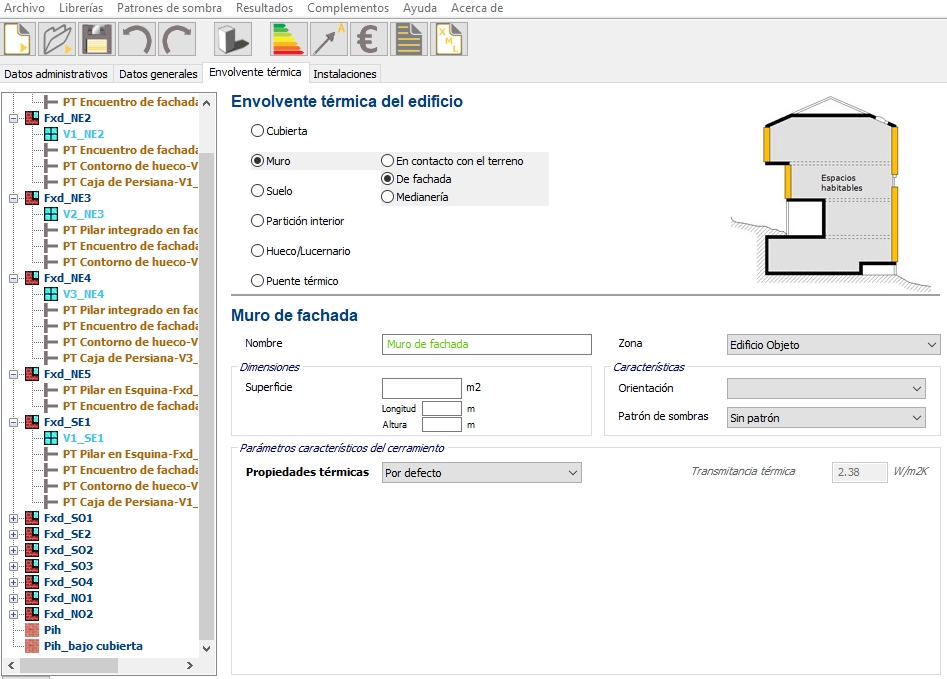Select the Cubierta radio button
The image size is (947, 679).
258,131
